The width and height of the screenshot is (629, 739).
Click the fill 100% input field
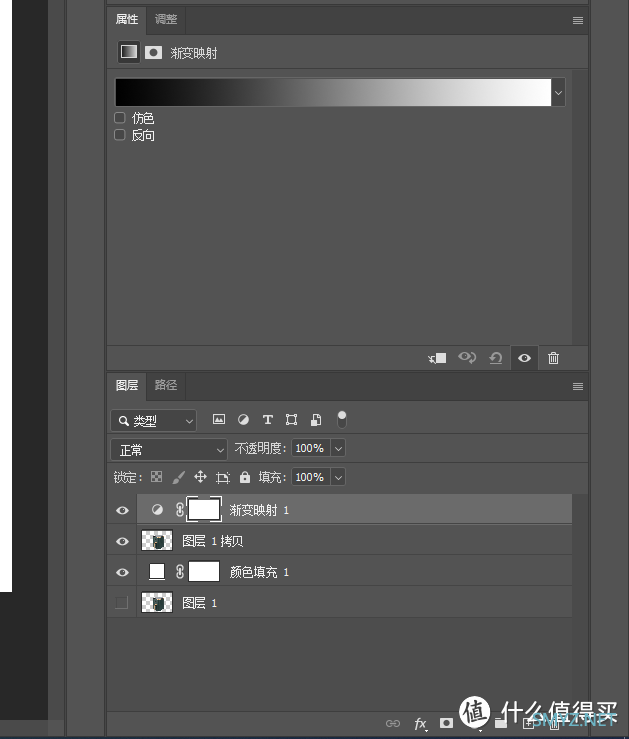311,477
